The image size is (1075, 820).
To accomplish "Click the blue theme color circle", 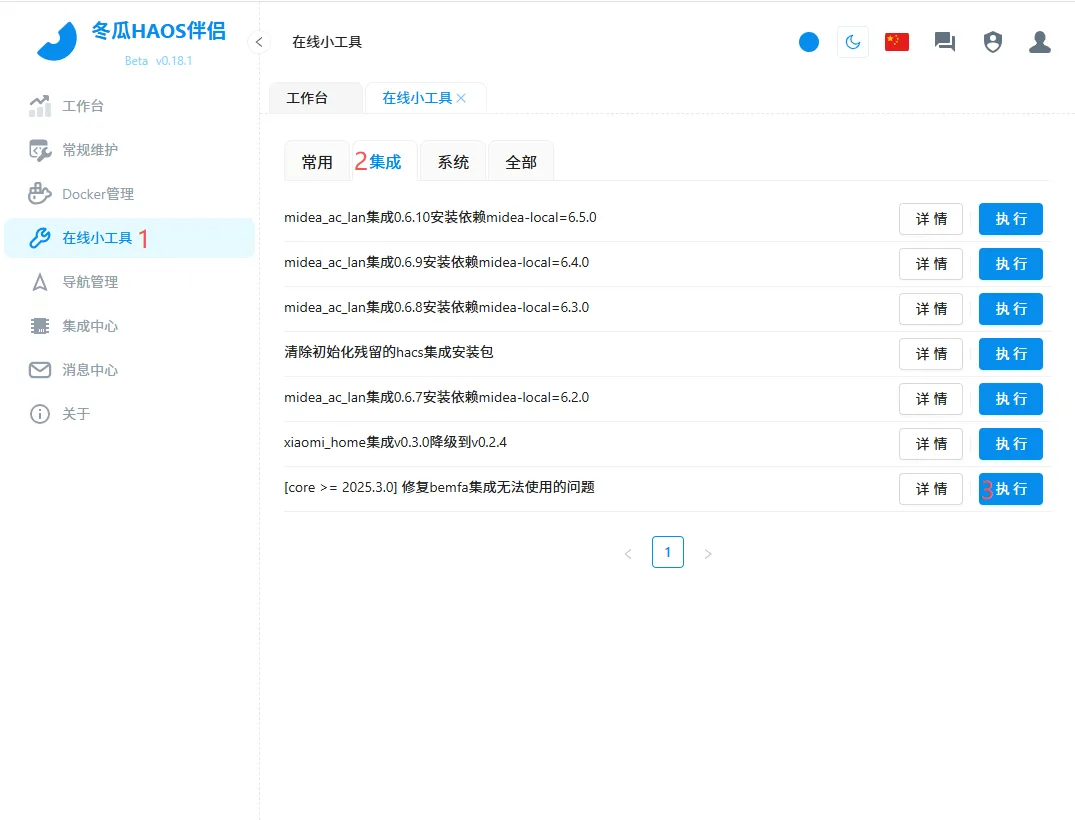I will [809, 42].
